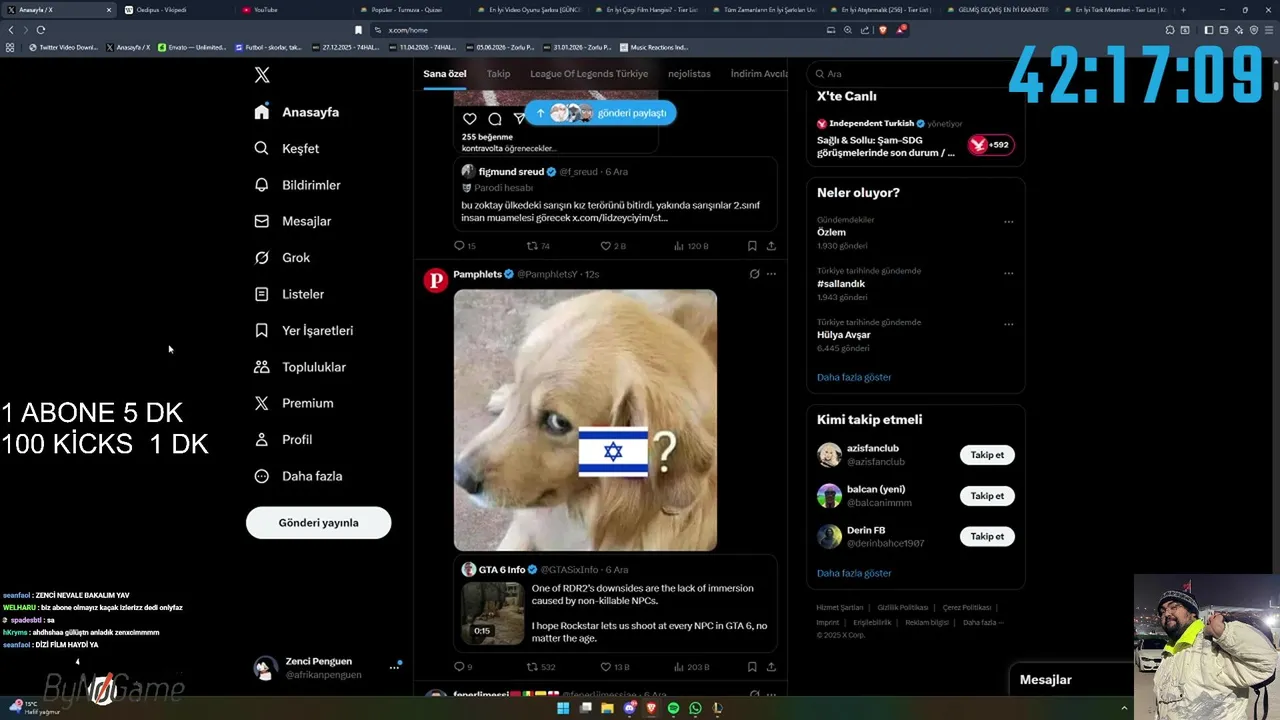Switch to İndirim Avcıları tab
The image size is (1280, 720).
coord(759,74)
